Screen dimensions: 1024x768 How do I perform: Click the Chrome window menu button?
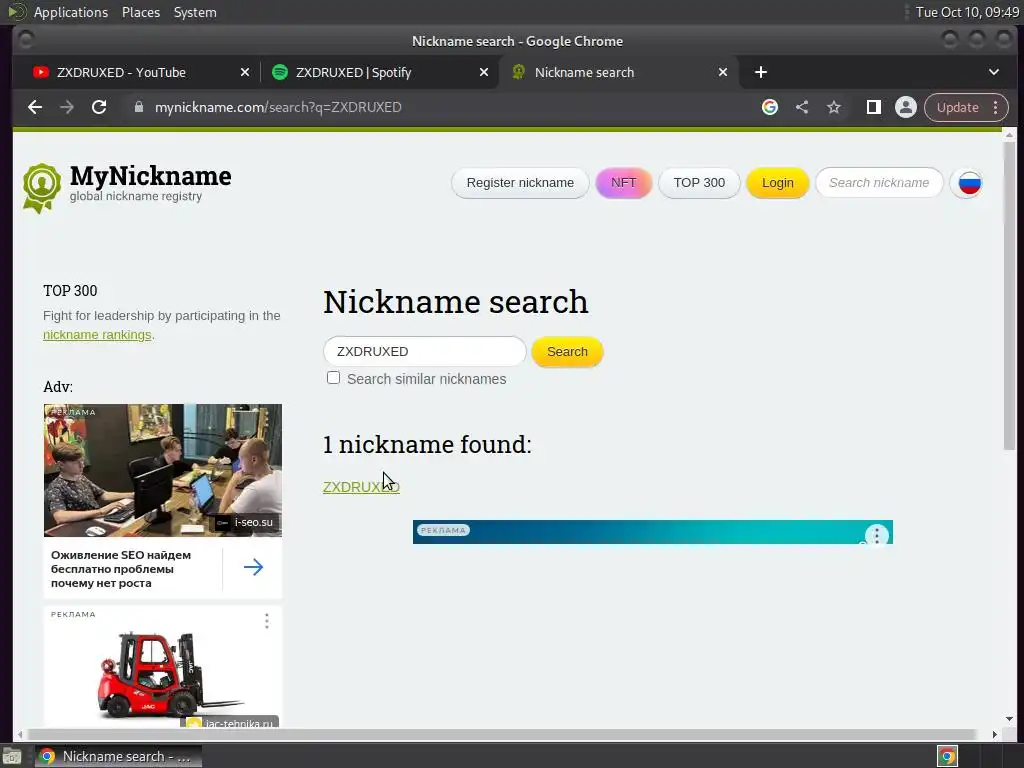[25, 40]
